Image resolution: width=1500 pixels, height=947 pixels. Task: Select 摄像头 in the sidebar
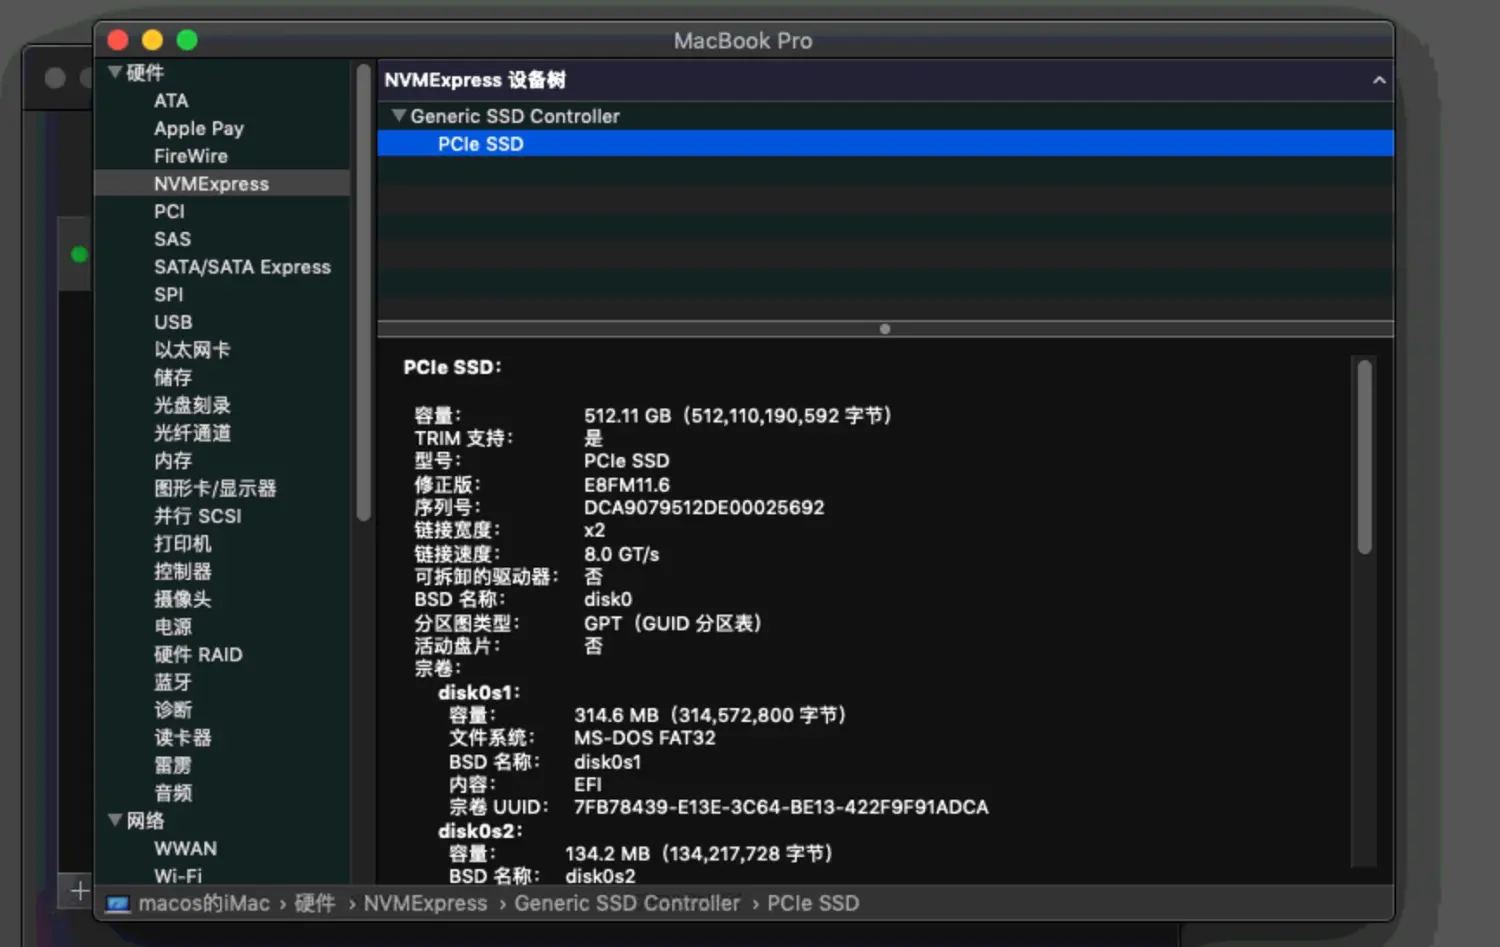pos(182,599)
